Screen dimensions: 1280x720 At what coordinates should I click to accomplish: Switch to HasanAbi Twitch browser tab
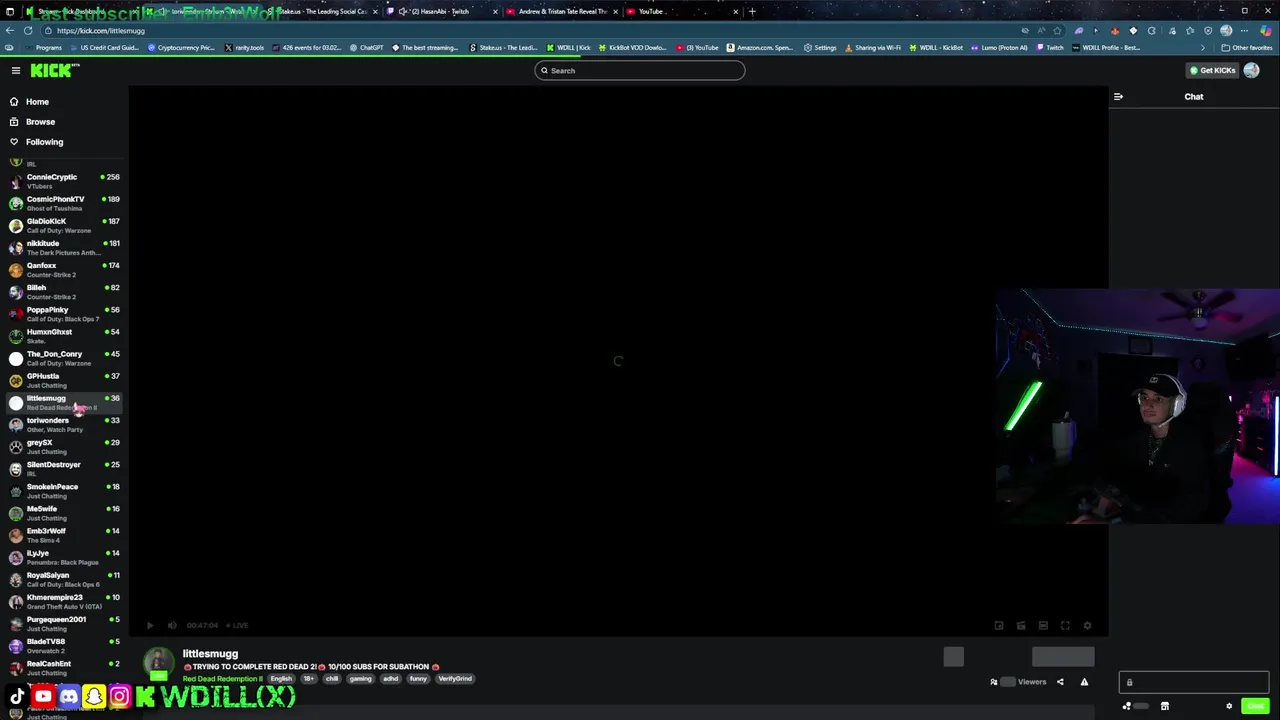[440, 11]
